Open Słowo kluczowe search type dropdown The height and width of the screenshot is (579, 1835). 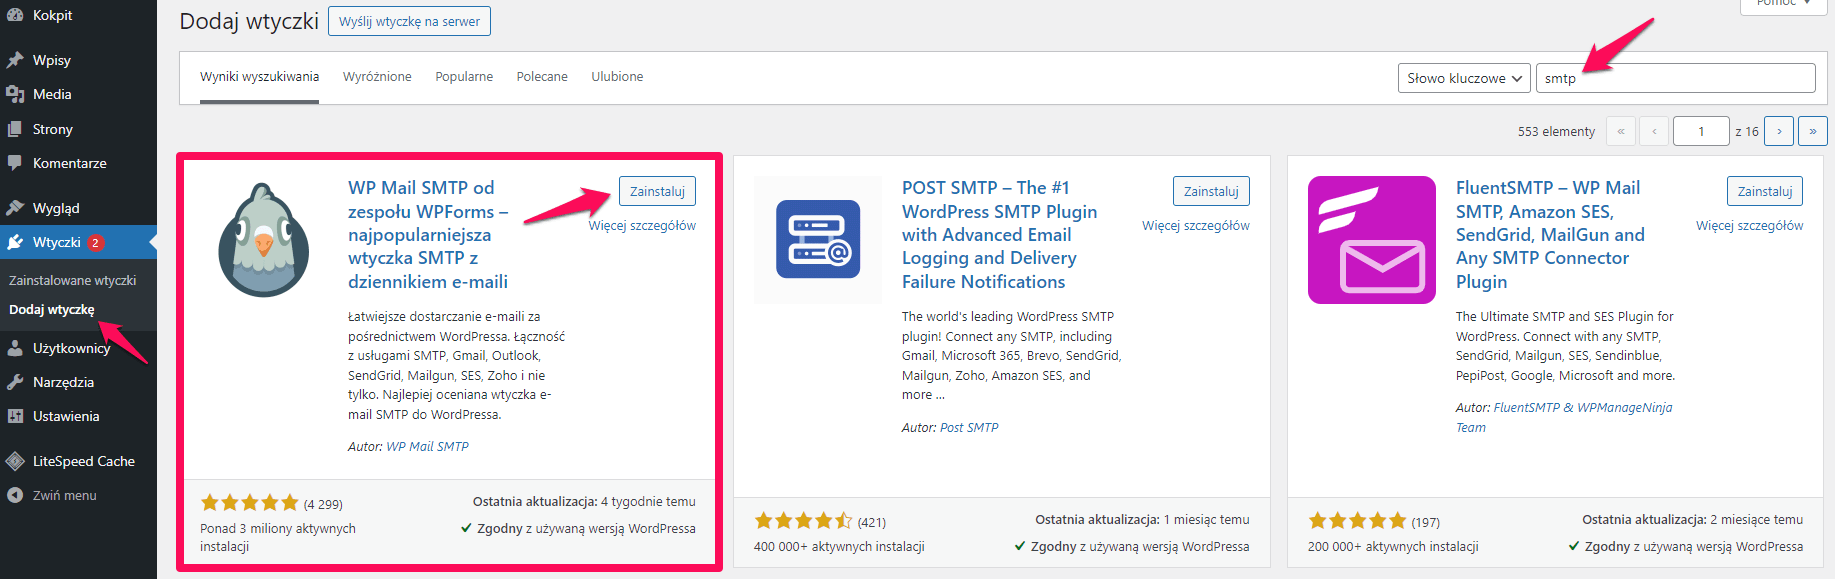pyautogui.click(x=1464, y=78)
